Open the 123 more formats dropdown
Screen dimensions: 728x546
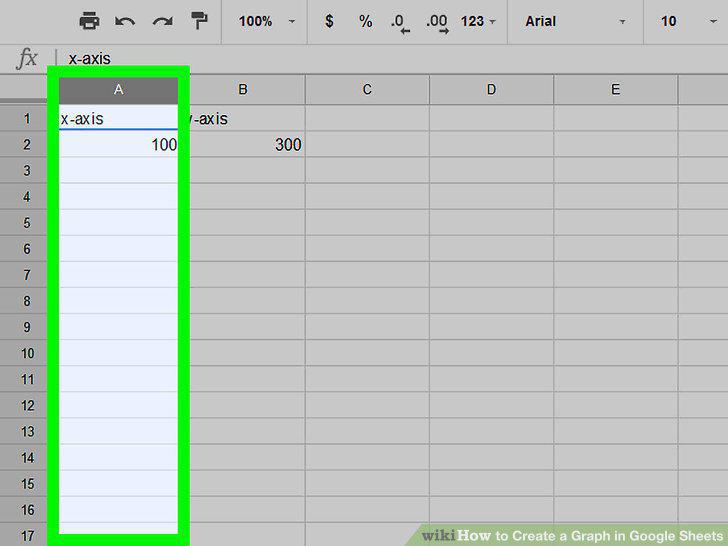tap(478, 21)
